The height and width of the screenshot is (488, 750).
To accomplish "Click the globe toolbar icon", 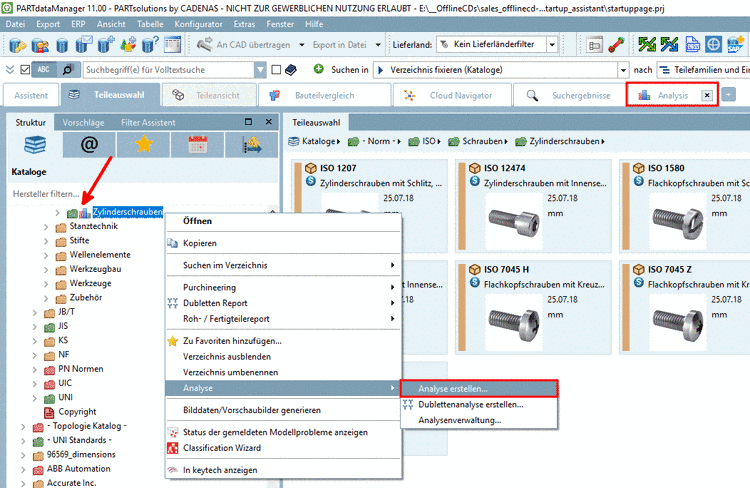I will pyautogui.click(x=713, y=44).
